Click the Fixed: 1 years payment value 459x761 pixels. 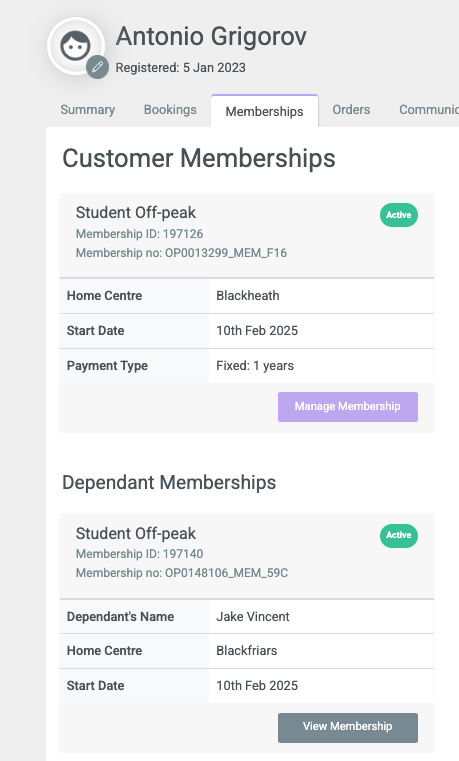pyautogui.click(x=255, y=366)
